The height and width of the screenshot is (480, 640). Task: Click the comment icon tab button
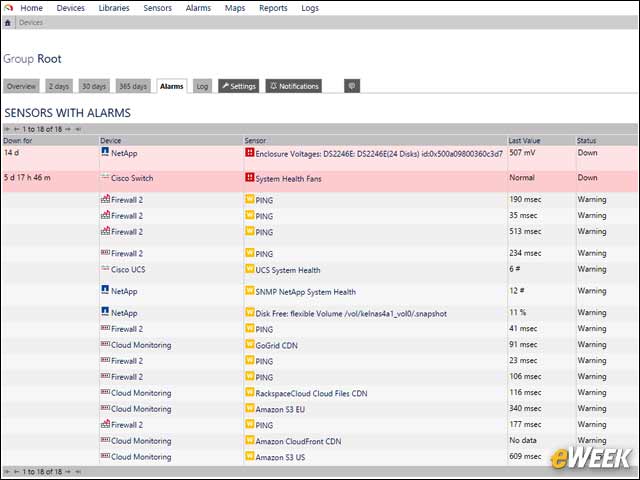coord(352,86)
